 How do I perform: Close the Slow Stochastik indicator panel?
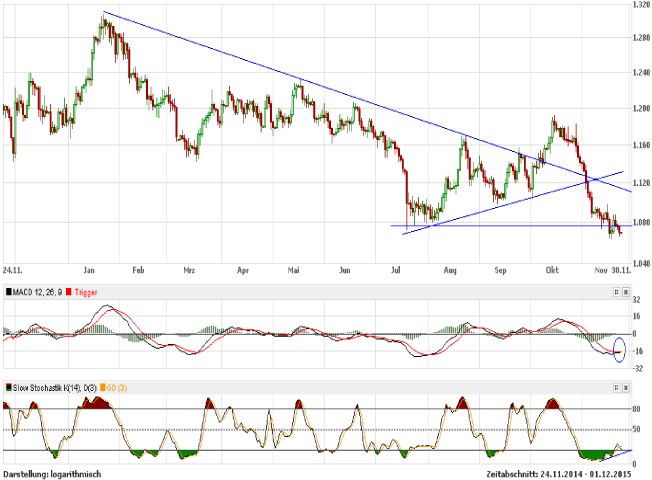[x=627, y=386]
